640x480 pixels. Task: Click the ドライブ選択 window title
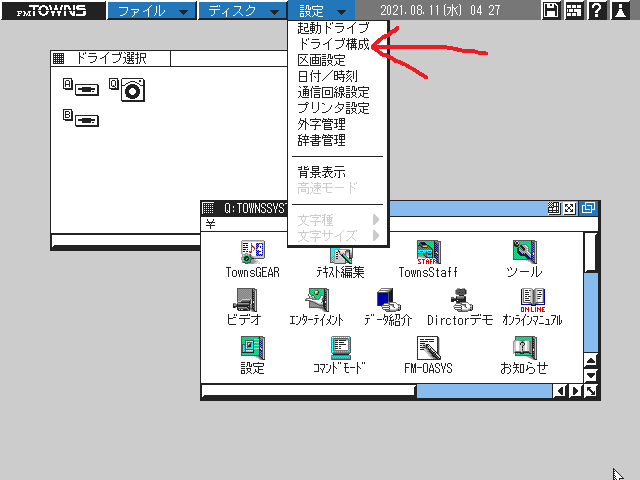tap(111, 58)
